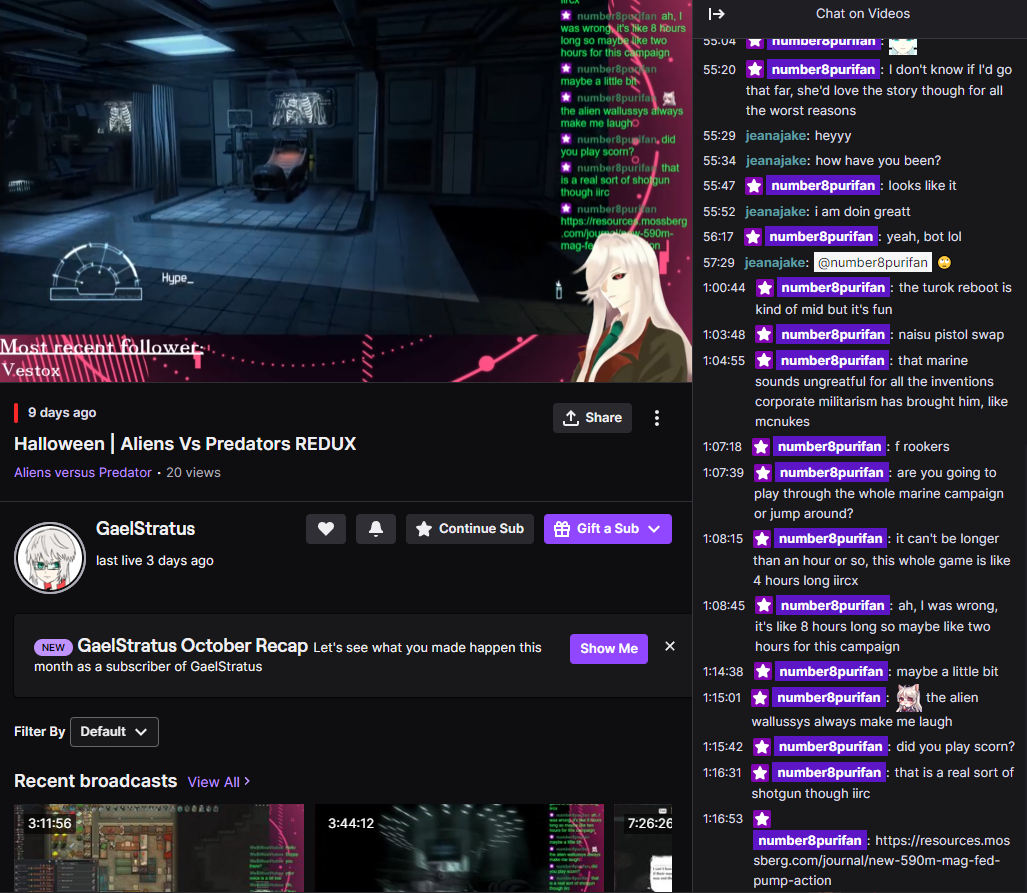Follow or unfollow with the heart button
This screenshot has width=1027, height=893.
click(326, 529)
